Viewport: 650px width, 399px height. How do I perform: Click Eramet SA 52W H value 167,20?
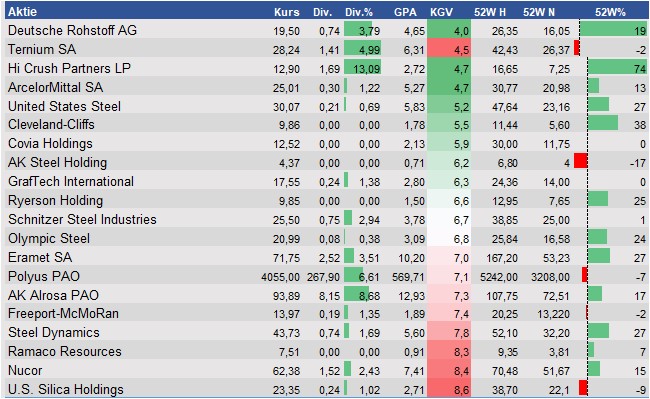pos(501,258)
